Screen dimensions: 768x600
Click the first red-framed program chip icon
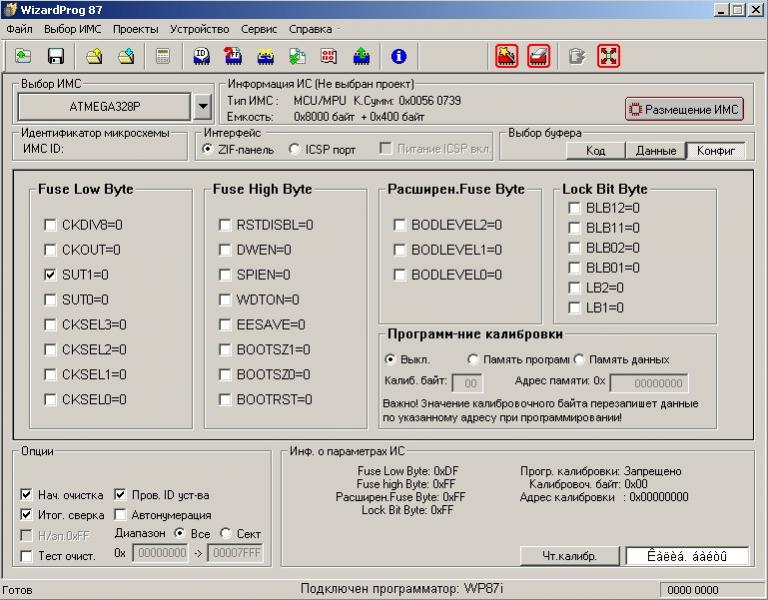point(506,57)
